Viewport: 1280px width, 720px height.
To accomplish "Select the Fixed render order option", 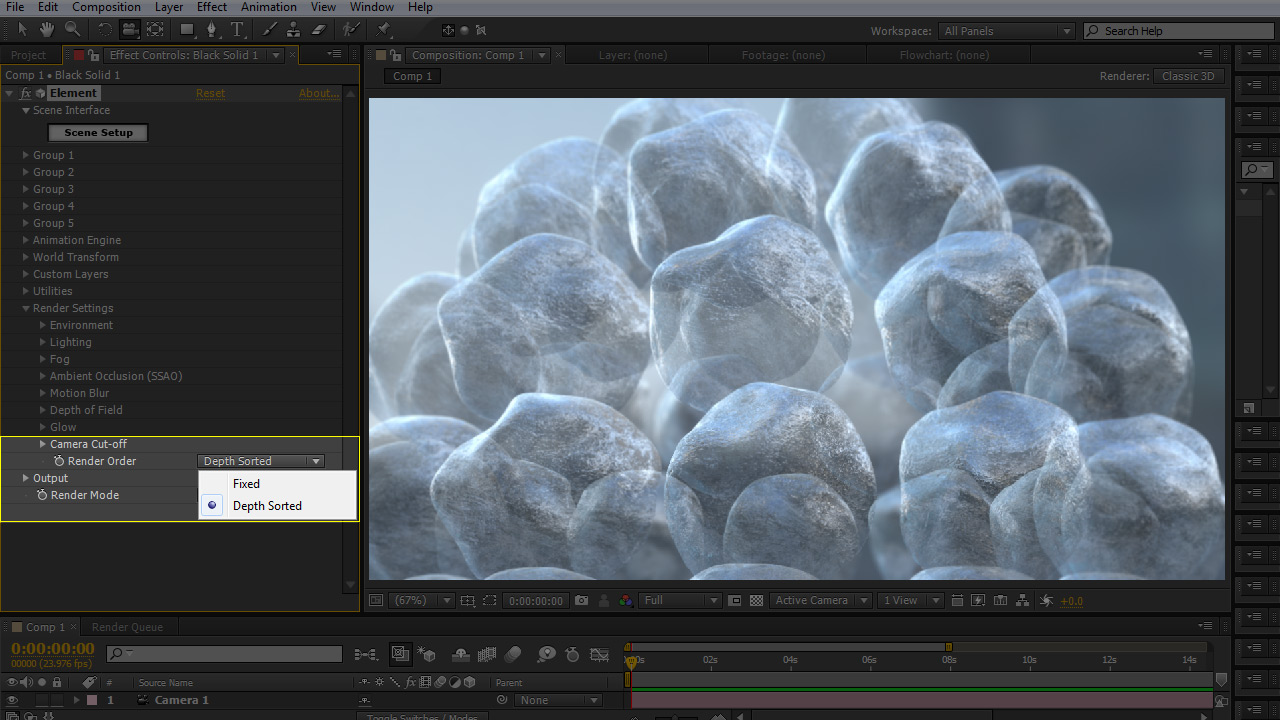I will click(245, 483).
